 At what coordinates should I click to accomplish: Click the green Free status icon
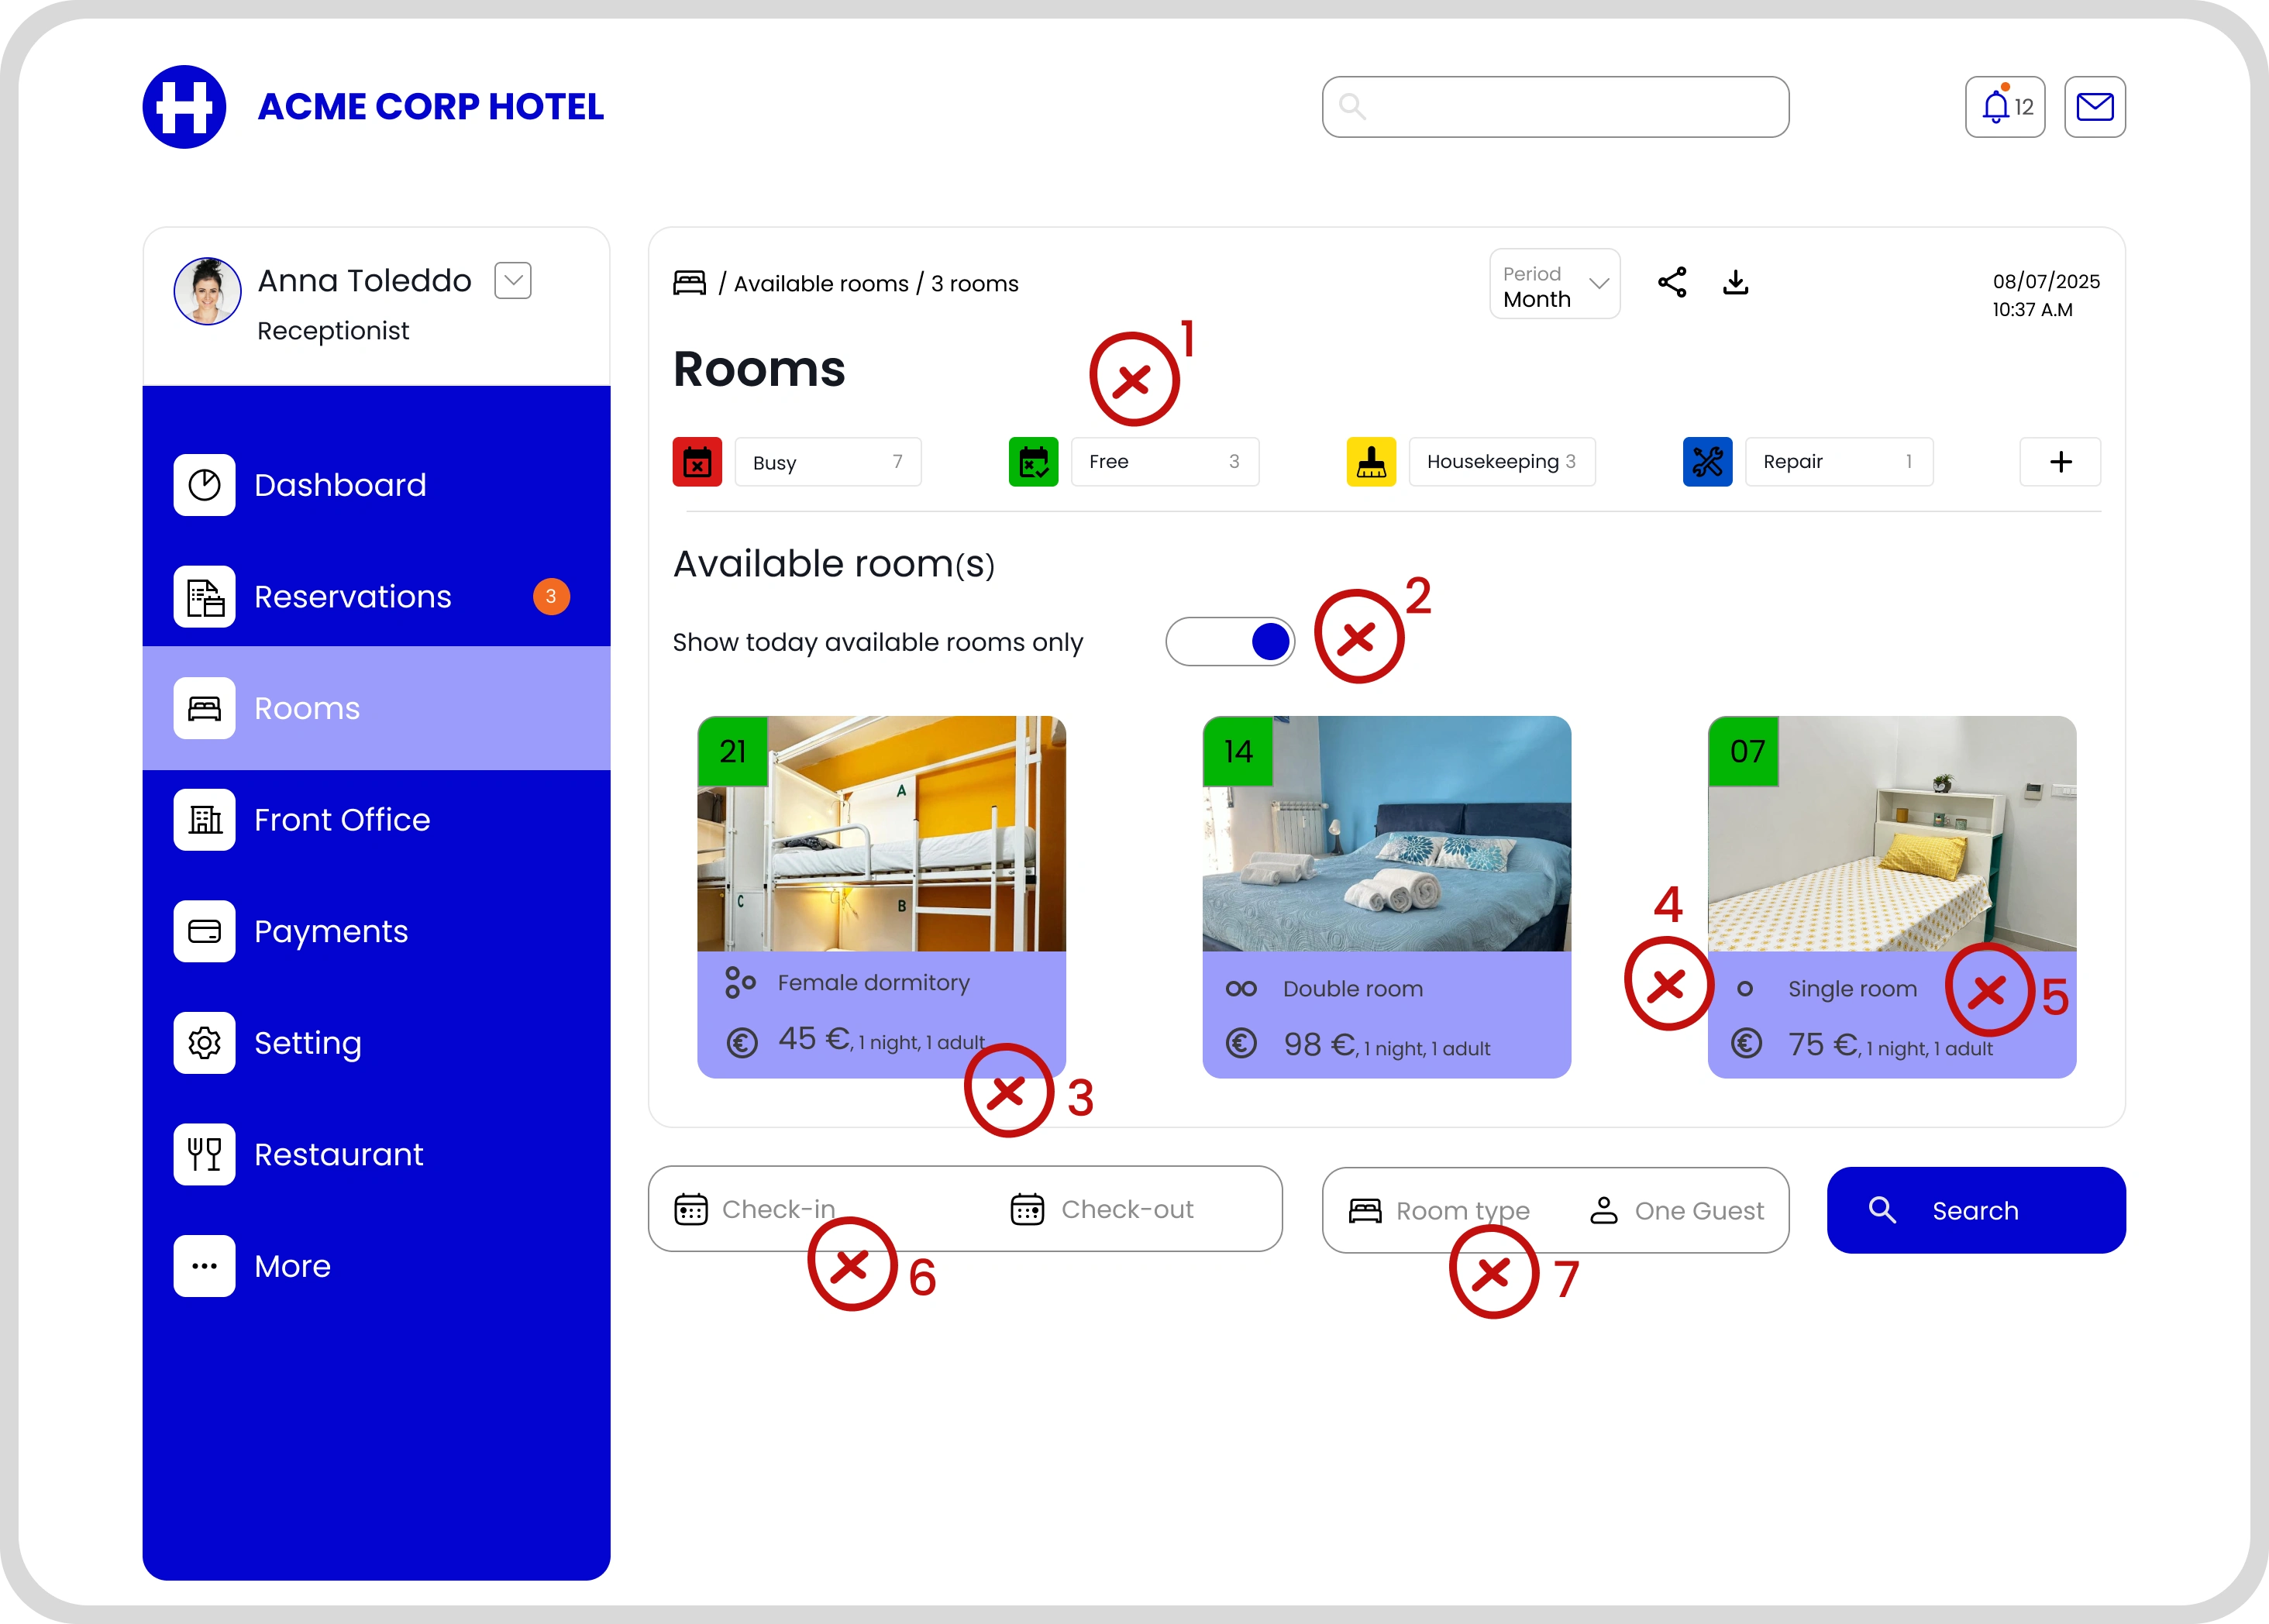pos(1033,462)
